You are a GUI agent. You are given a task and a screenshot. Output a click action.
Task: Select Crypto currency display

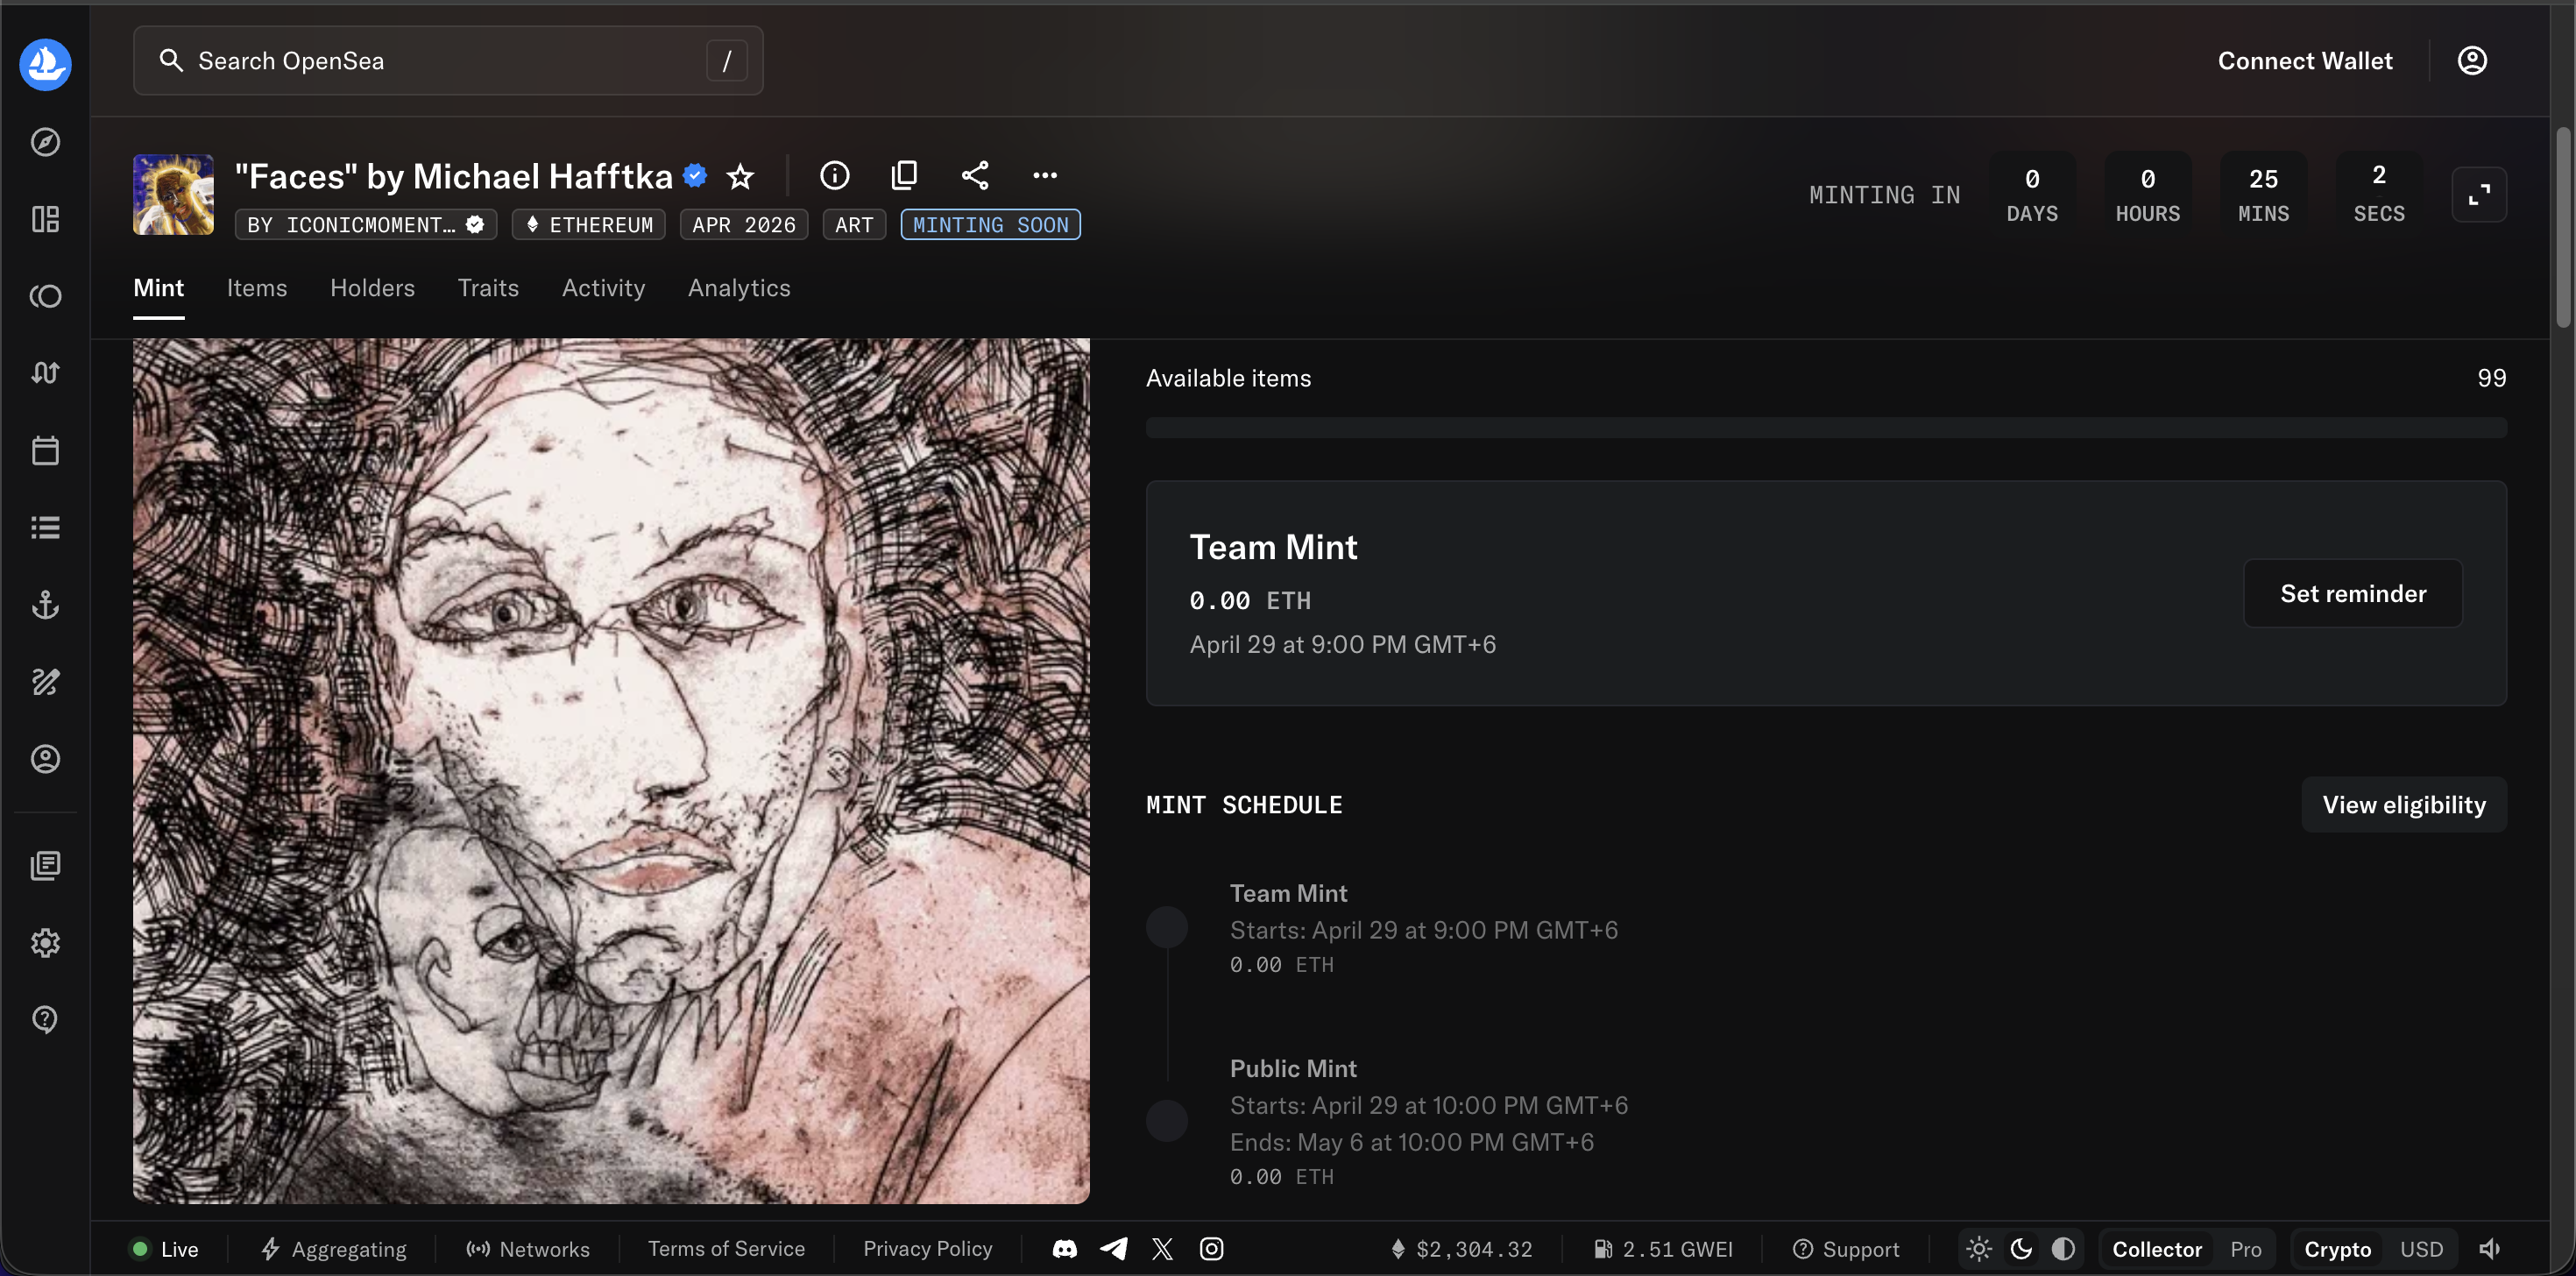pos(2338,1249)
